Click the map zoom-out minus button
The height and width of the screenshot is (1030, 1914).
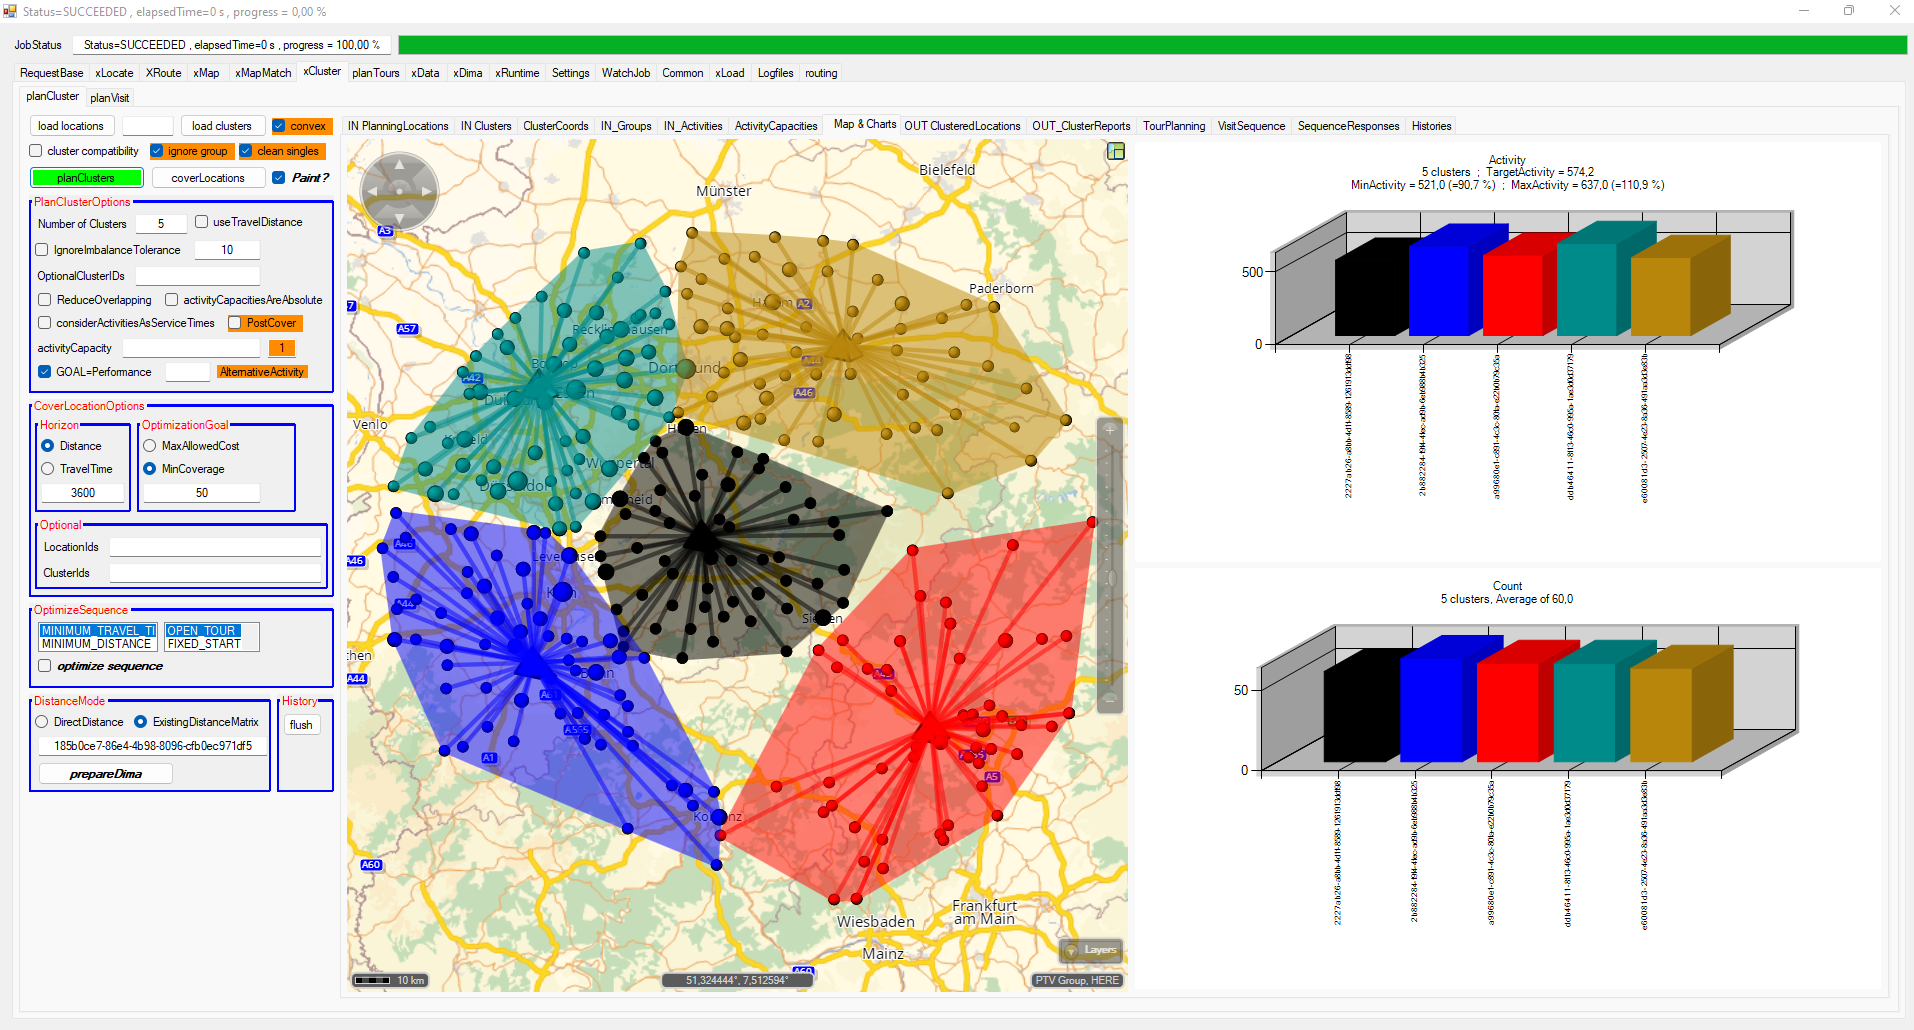(1109, 700)
